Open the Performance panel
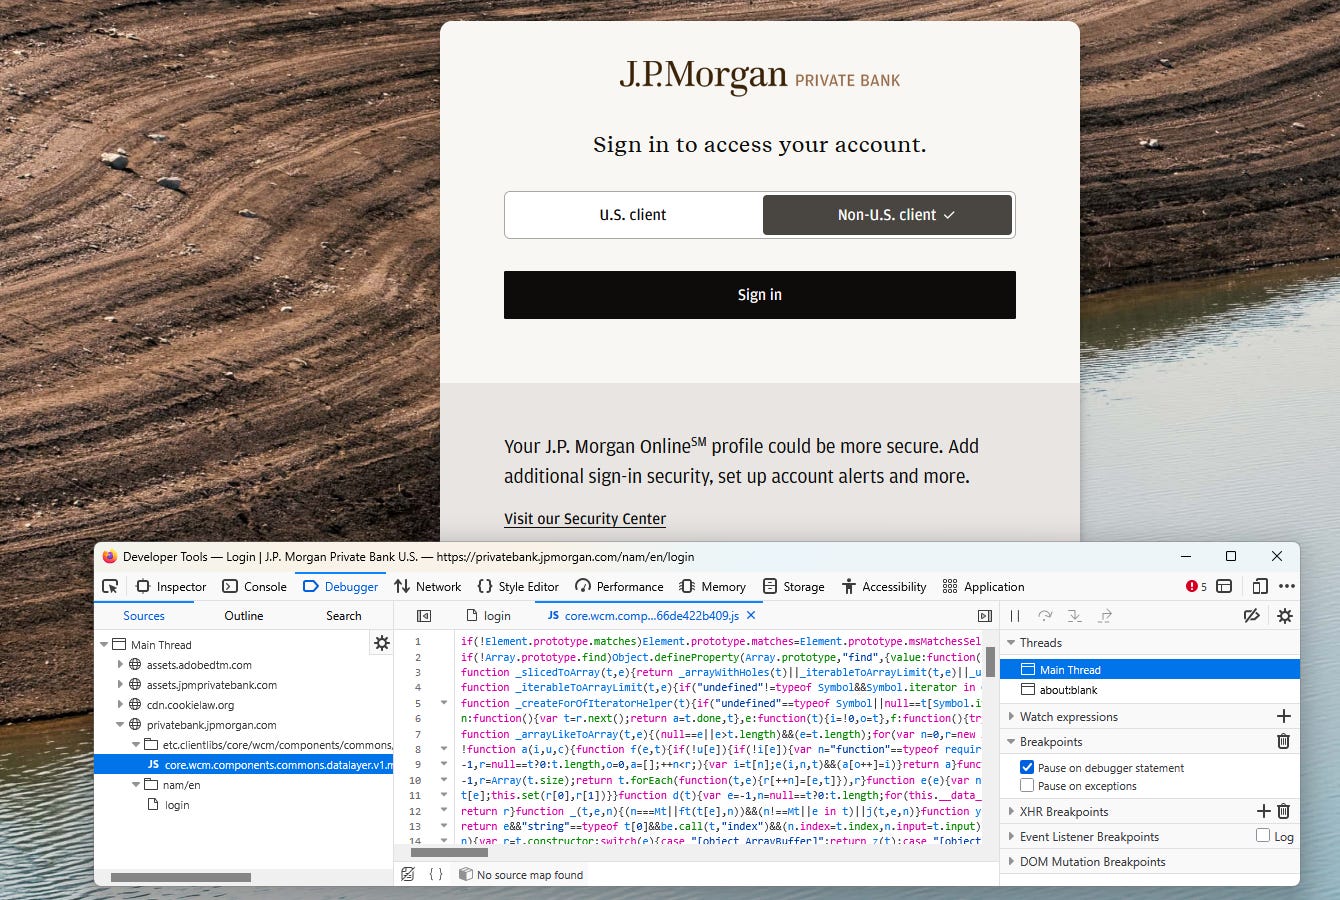Viewport: 1340px width, 900px height. tap(619, 586)
